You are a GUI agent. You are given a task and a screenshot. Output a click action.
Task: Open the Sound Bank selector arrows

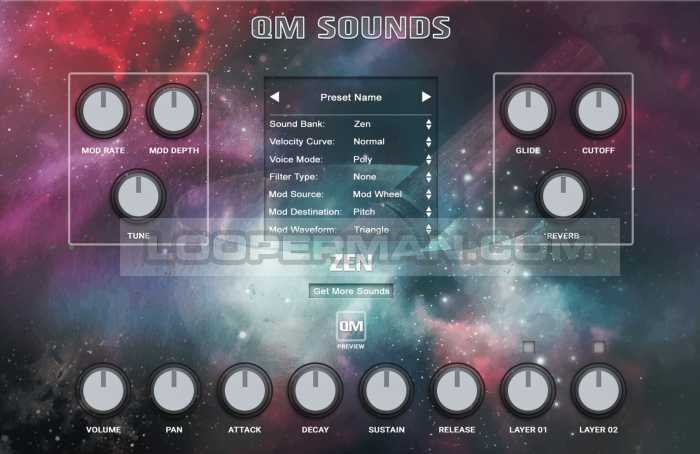coord(428,124)
